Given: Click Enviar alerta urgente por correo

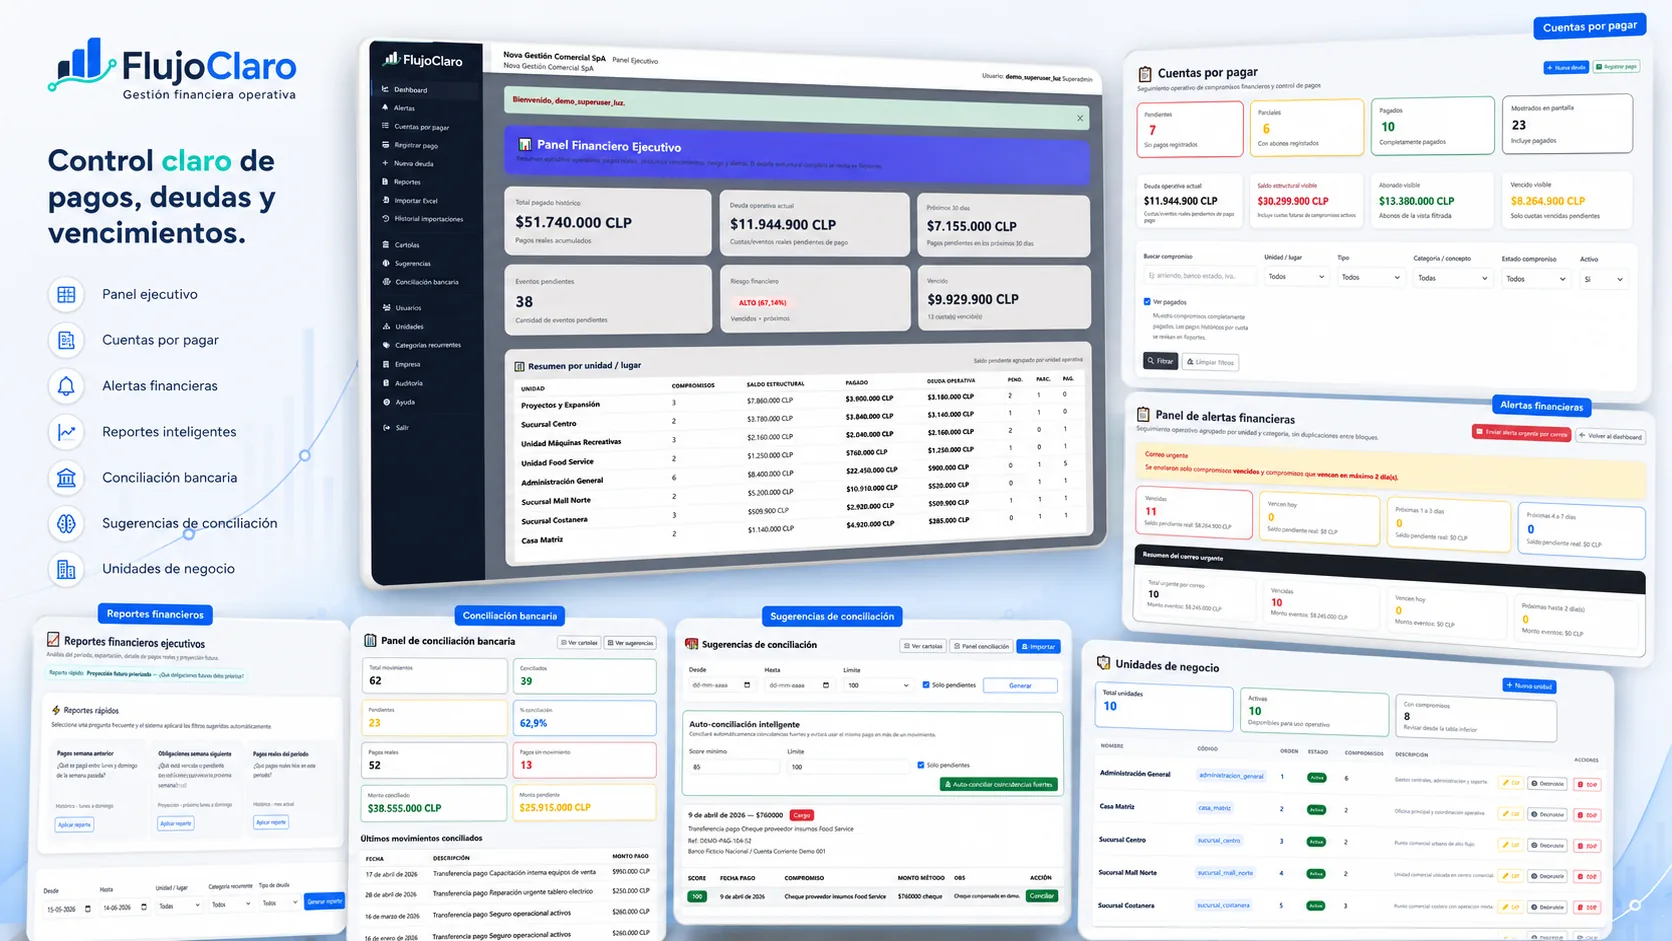Looking at the screenshot, I should pos(1521,433).
